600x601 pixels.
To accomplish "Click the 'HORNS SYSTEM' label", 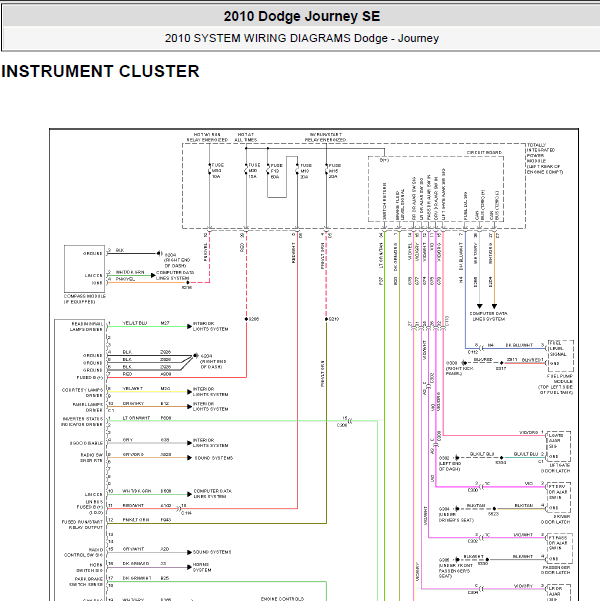I will (x=202, y=567).
